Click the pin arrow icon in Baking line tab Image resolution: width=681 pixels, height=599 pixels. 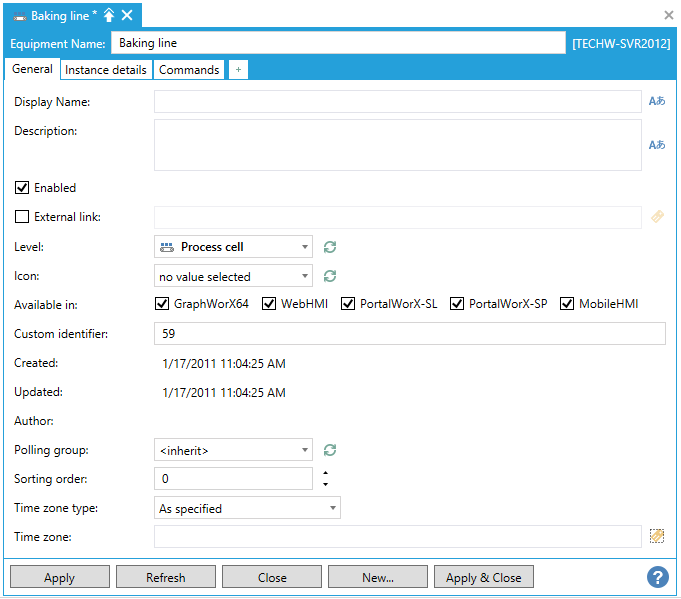(x=109, y=15)
